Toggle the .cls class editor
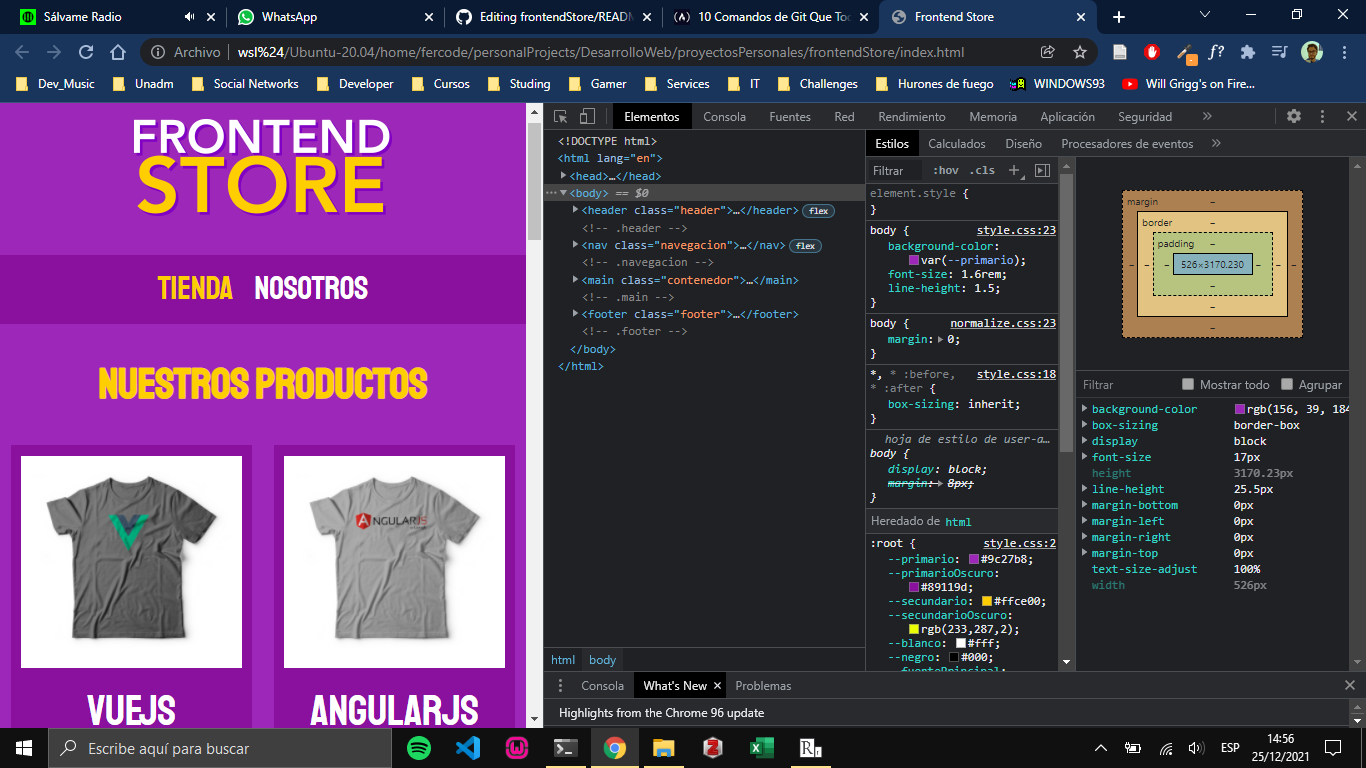This screenshot has height=768, width=1366. [x=984, y=171]
